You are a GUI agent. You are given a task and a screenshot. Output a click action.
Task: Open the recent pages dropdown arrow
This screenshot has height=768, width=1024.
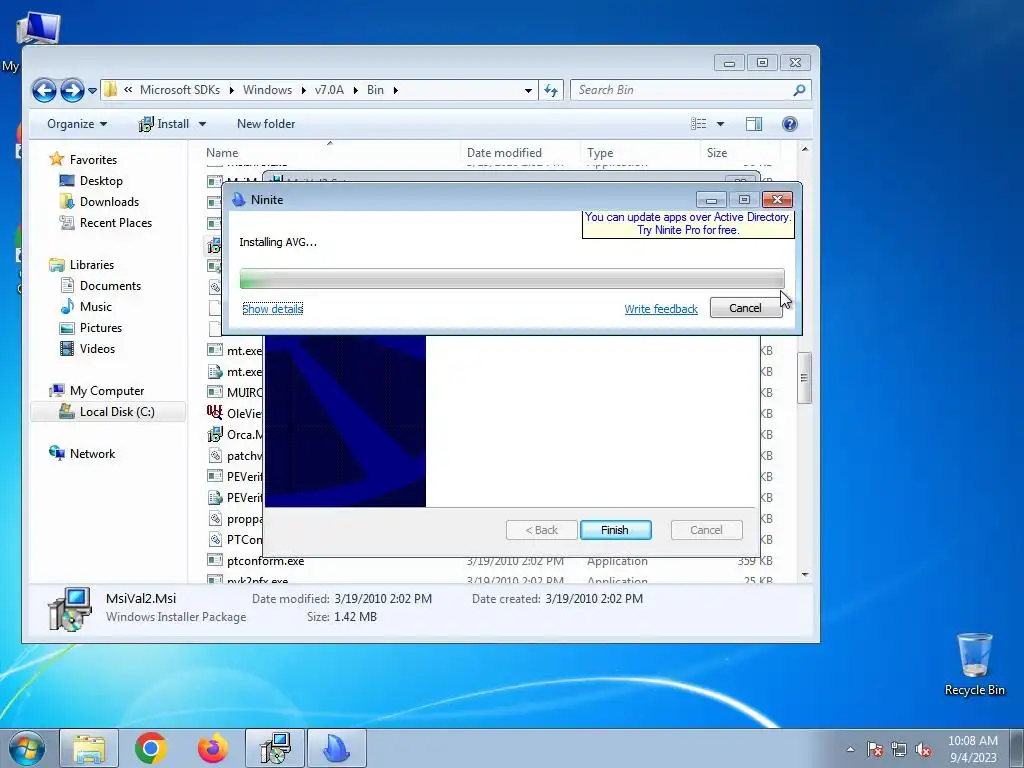point(92,91)
